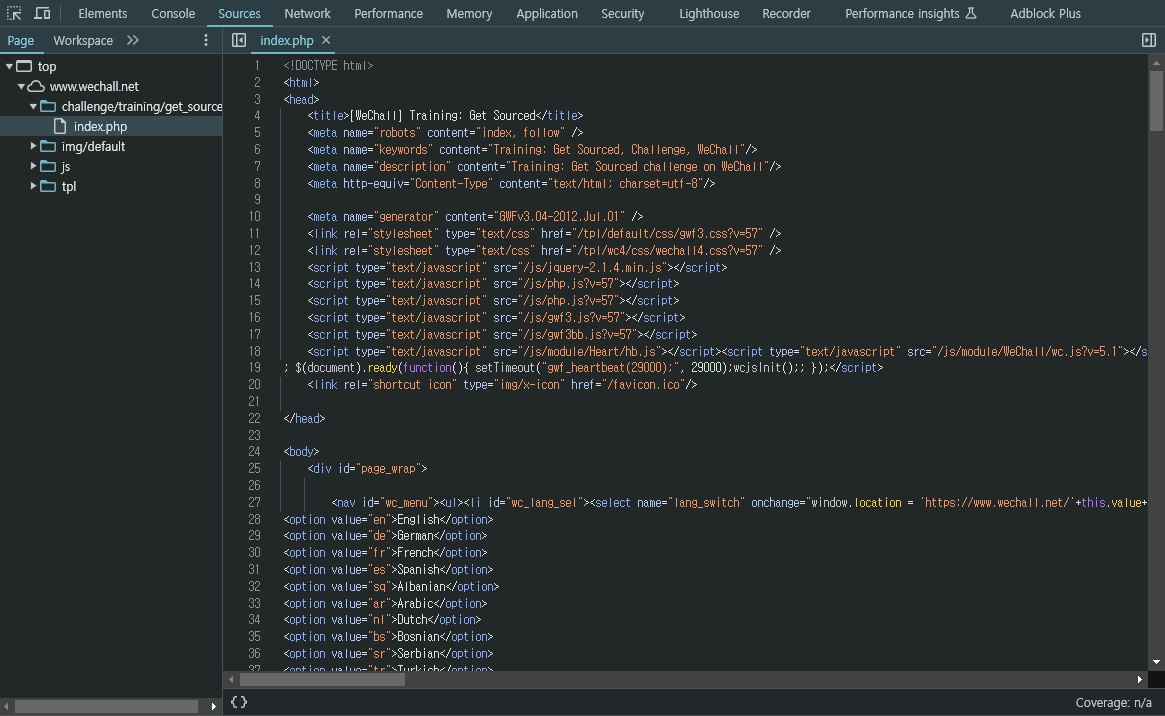Click the jquery-2.1.4.min.js script line

517,267
